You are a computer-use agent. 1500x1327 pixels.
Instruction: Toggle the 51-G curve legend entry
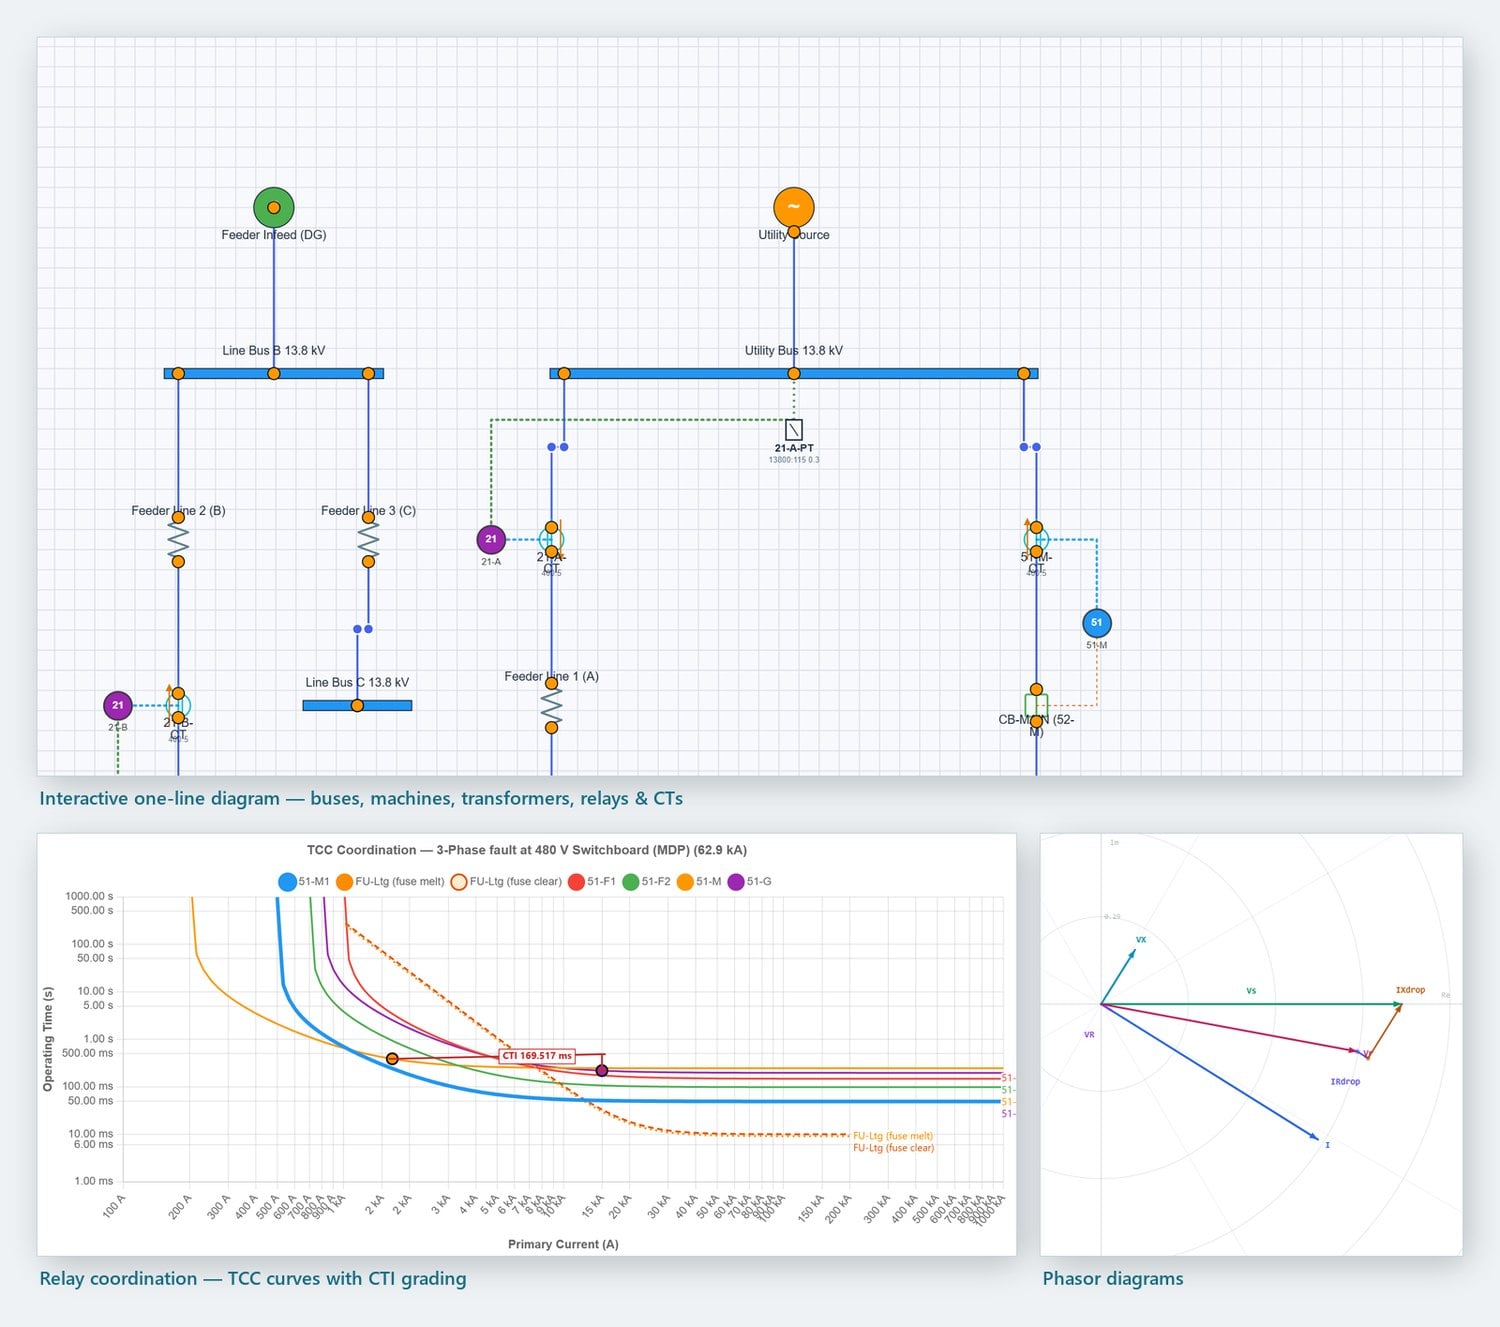tap(750, 882)
